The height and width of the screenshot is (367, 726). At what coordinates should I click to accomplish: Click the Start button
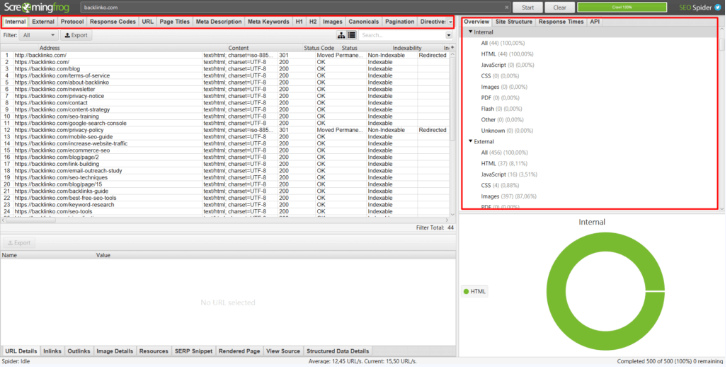pyautogui.click(x=527, y=7)
